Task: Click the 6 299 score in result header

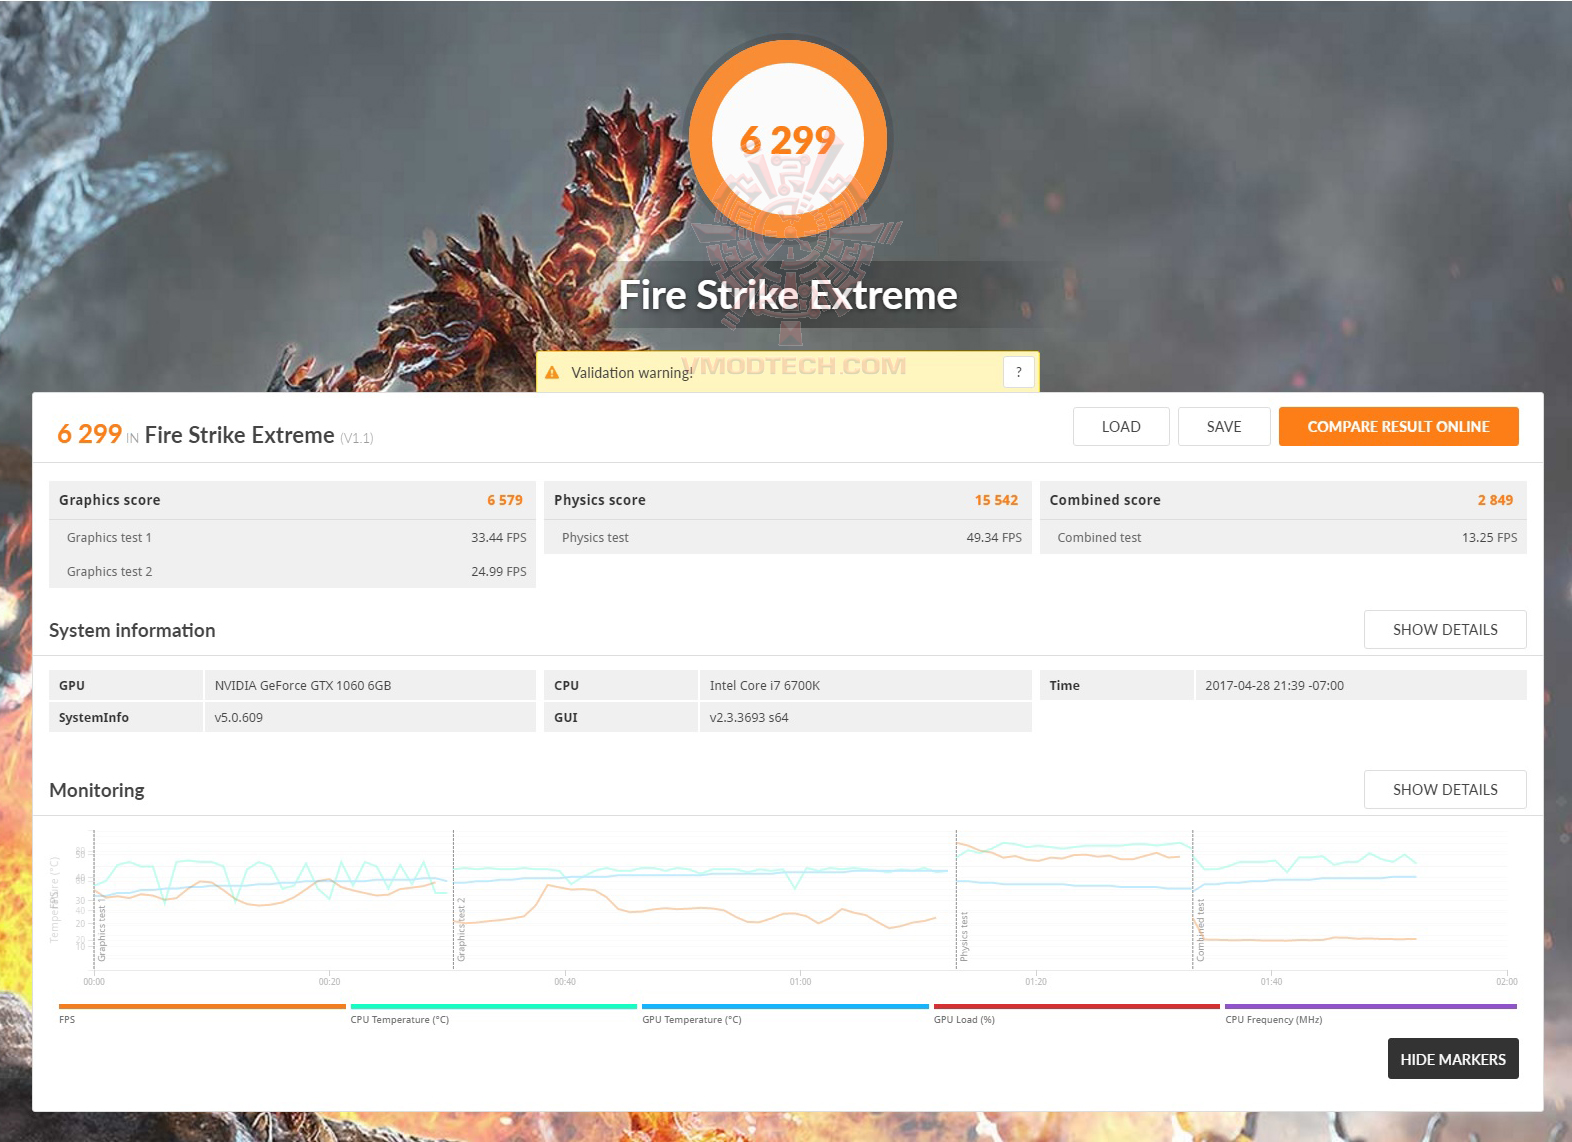Action: [89, 434]
